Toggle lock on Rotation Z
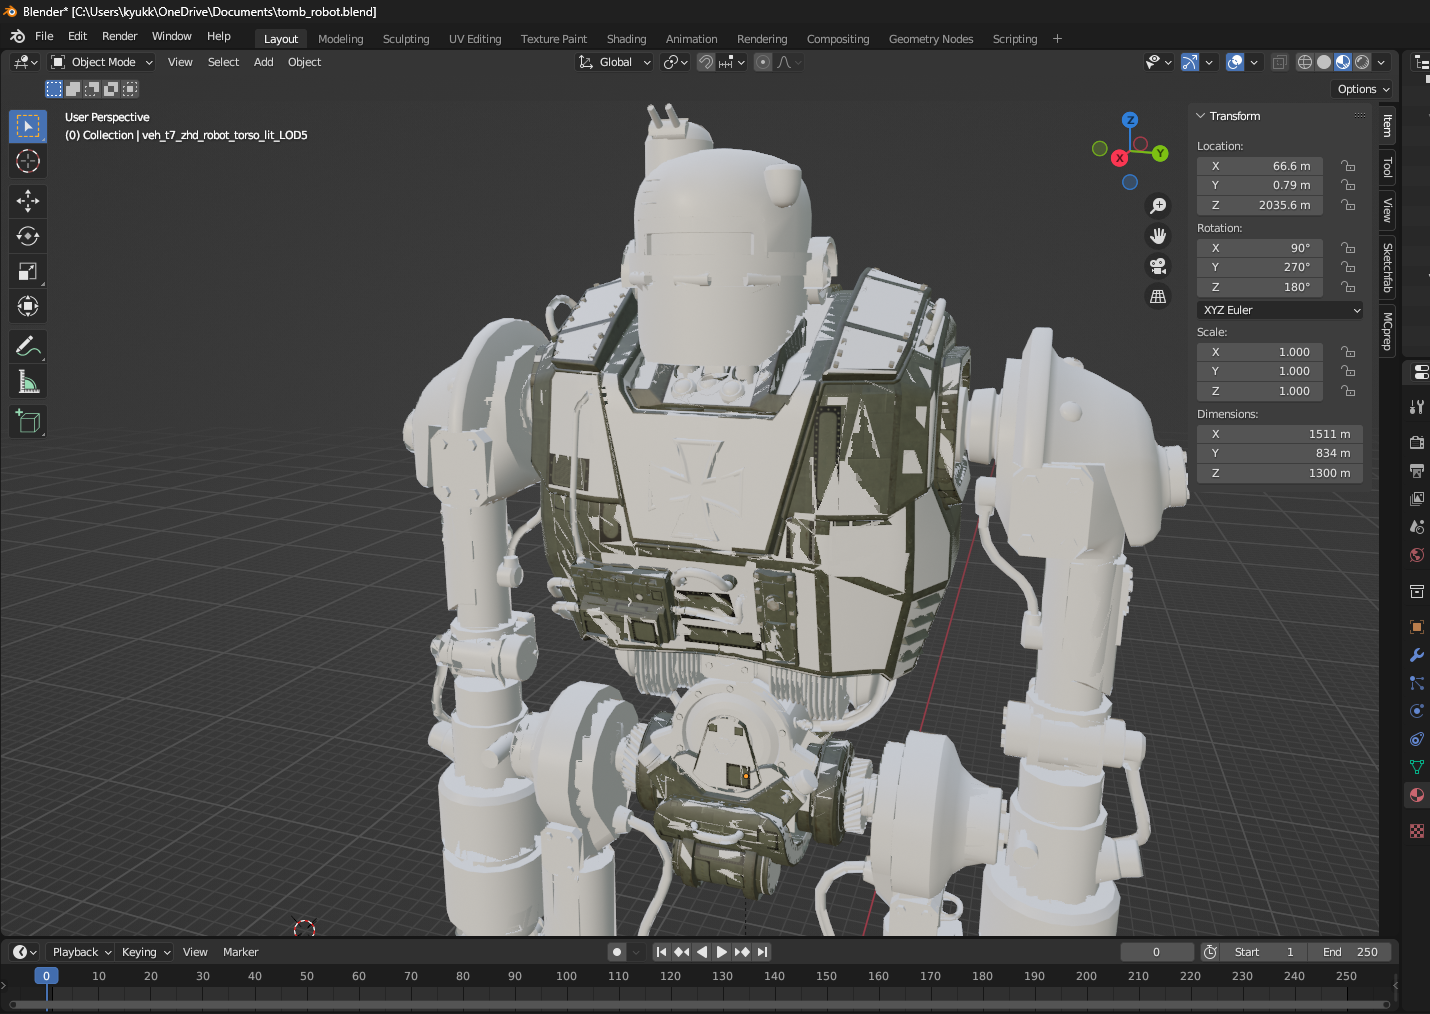 (1348, 287)
